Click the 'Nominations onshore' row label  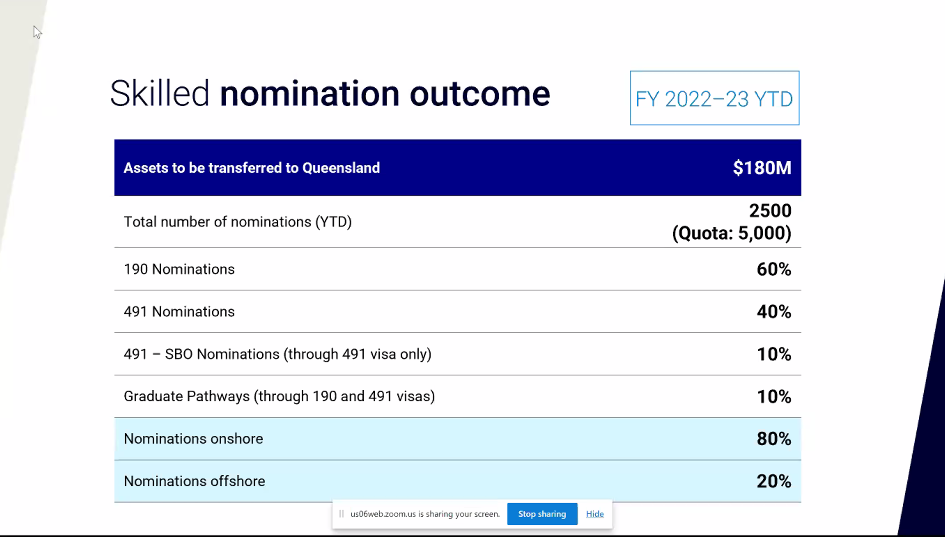pyautogui.click(x=193, y=439)
